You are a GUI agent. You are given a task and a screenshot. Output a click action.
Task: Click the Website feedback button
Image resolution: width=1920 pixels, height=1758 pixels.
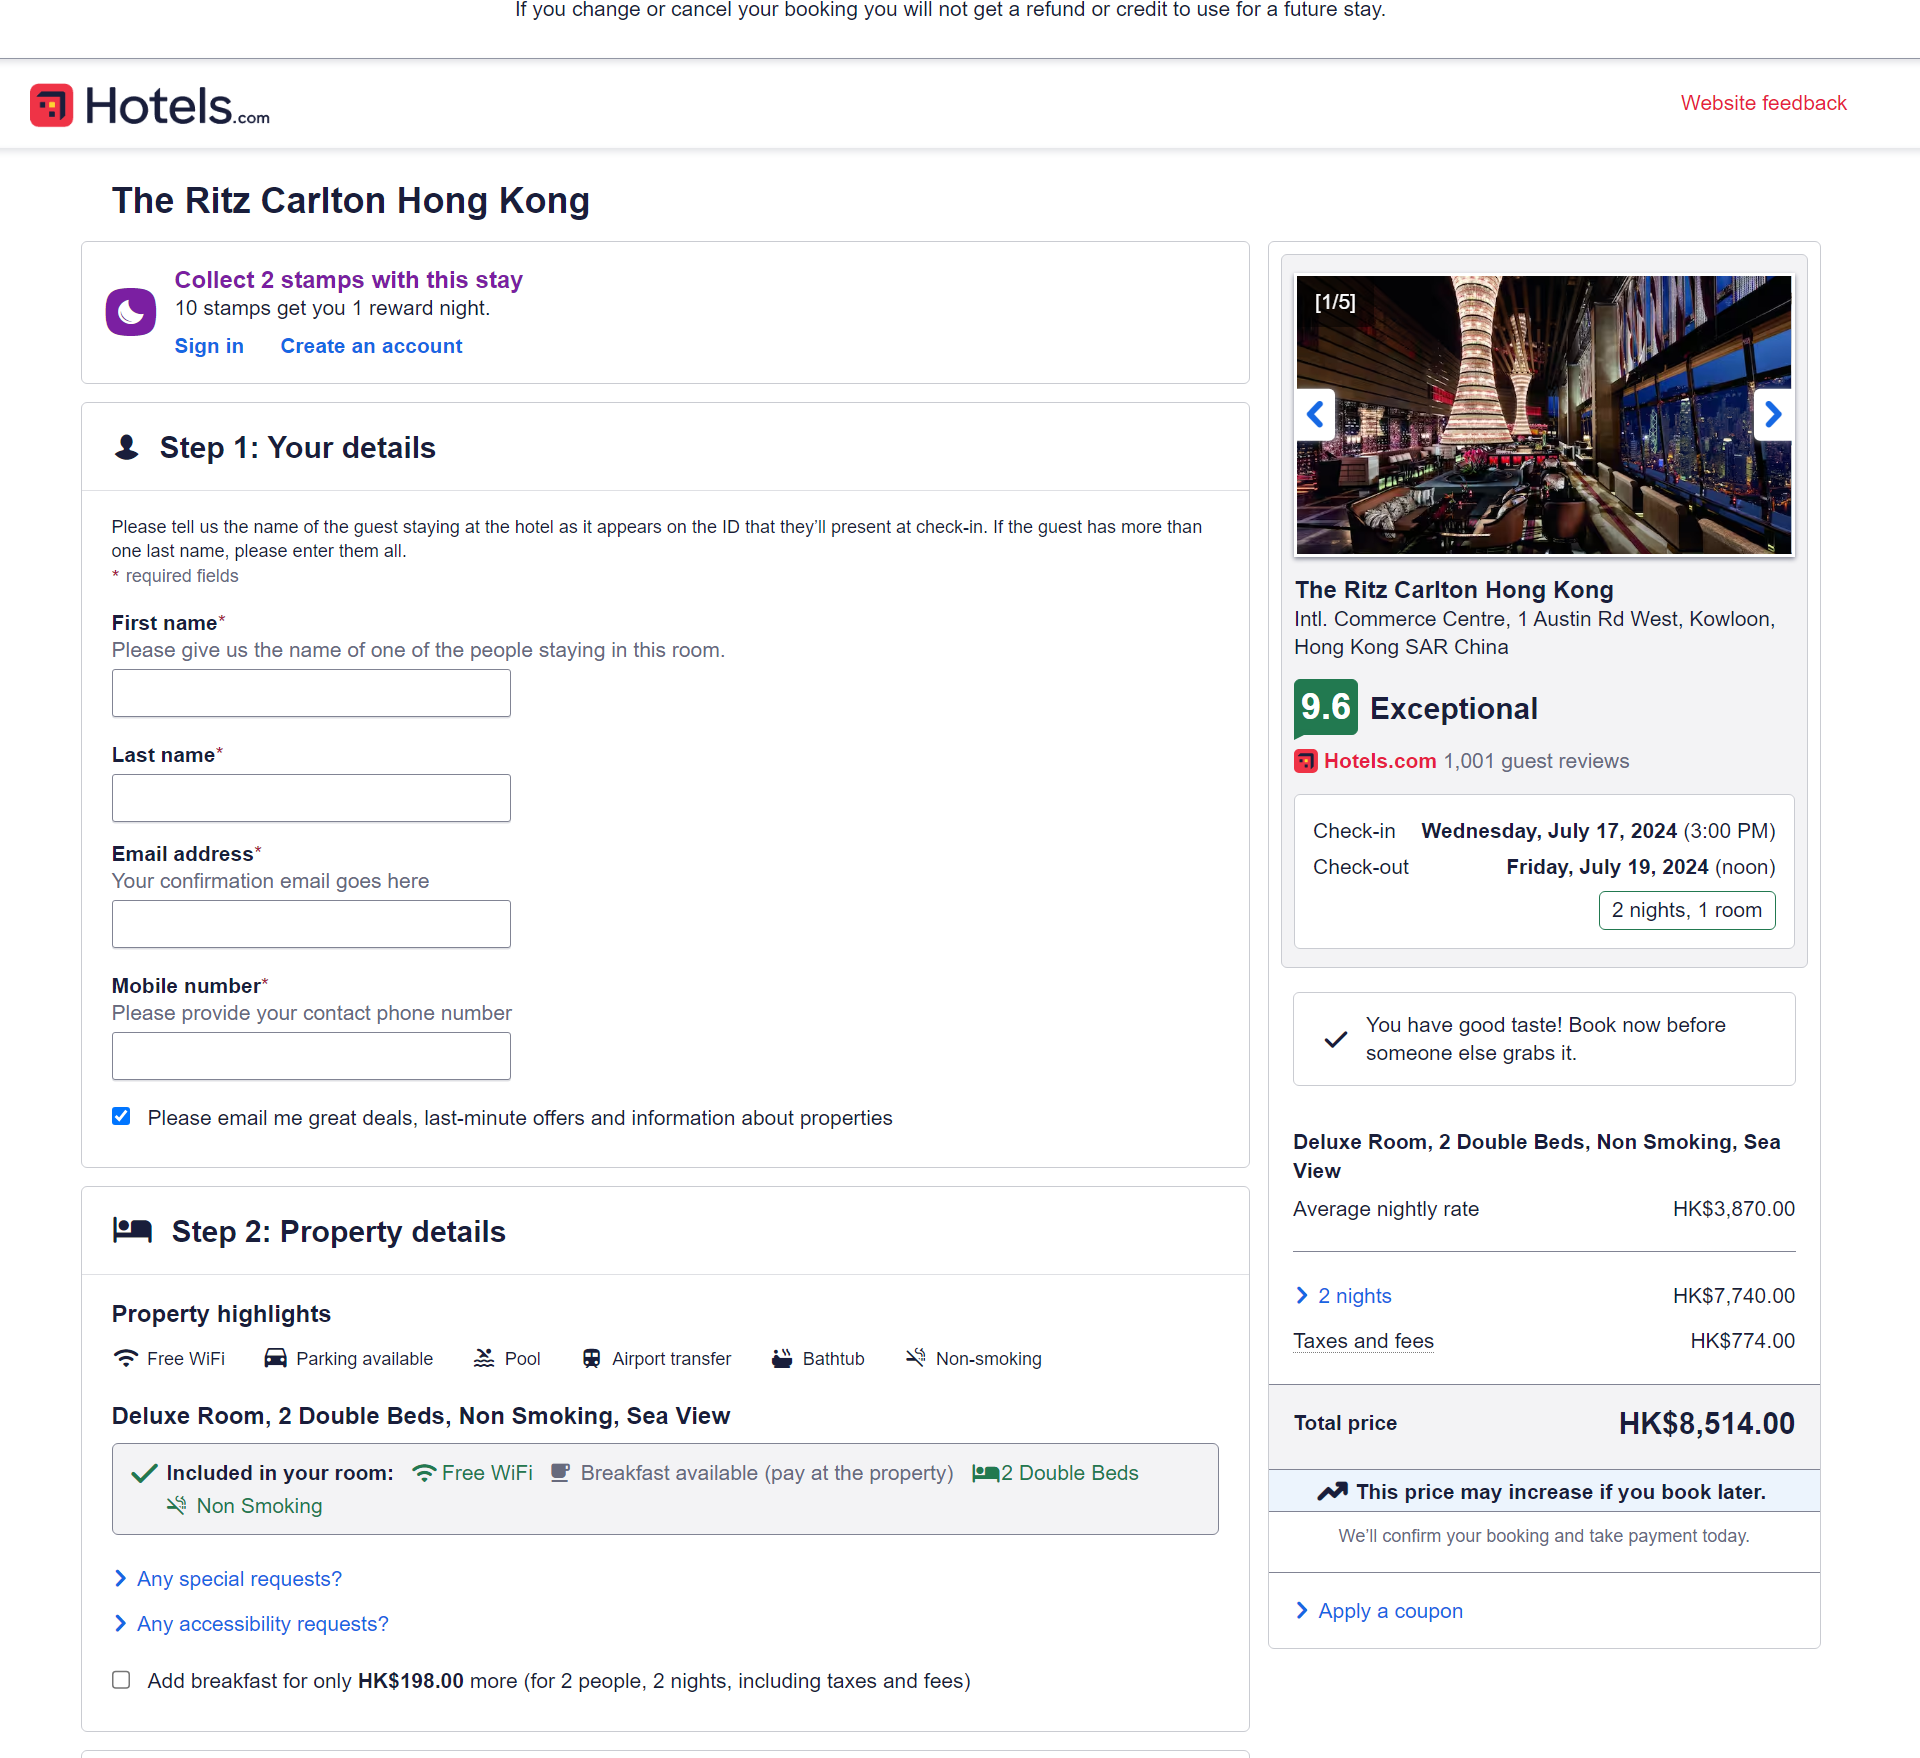[x=1764, y=104]
